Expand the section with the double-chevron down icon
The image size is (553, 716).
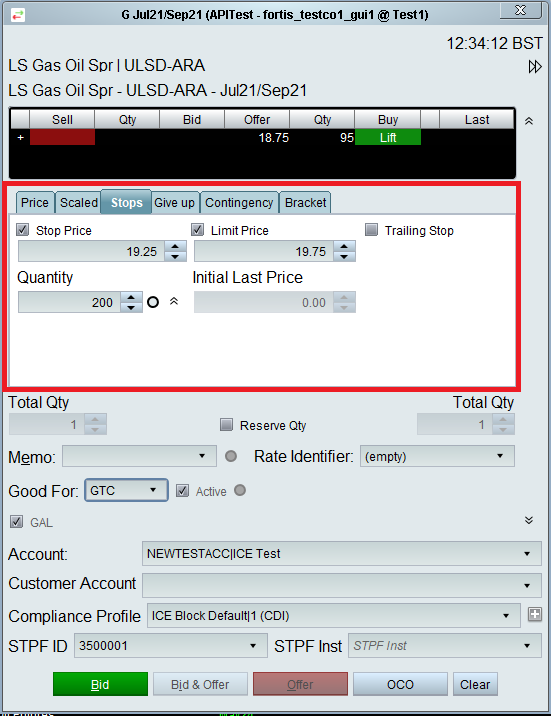pyautogui.click(x=529, y=520)
